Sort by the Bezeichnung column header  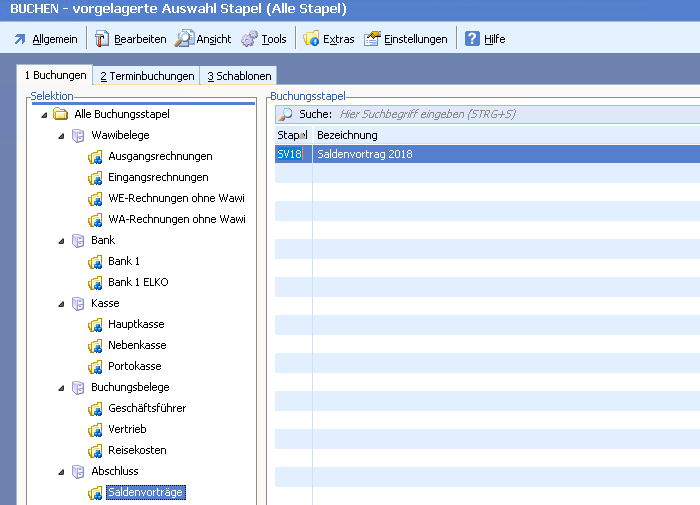pos(347,135)
